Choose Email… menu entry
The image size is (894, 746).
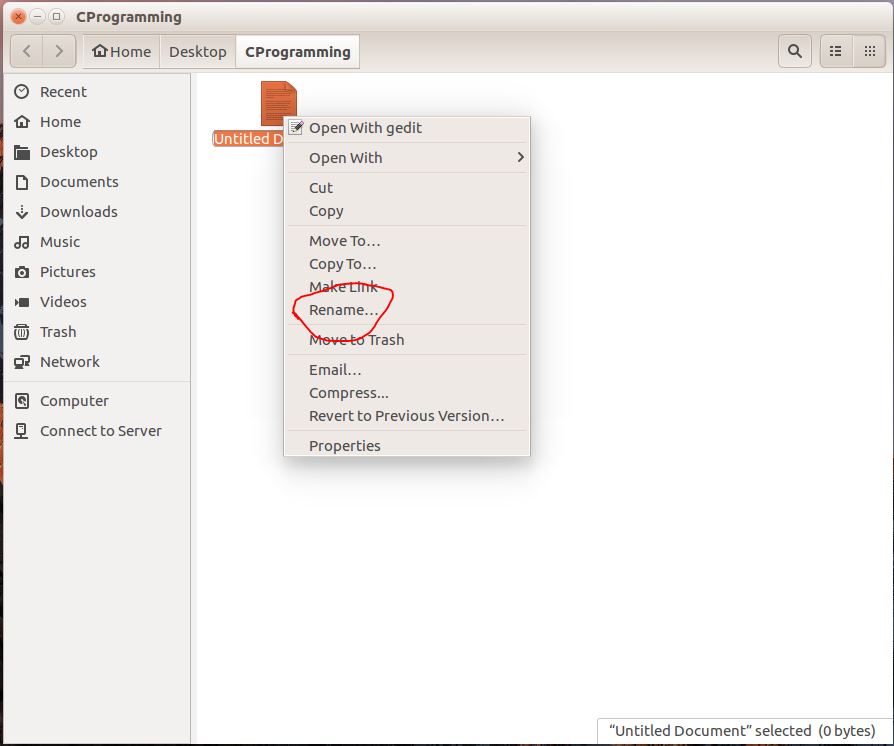point(407,370)
